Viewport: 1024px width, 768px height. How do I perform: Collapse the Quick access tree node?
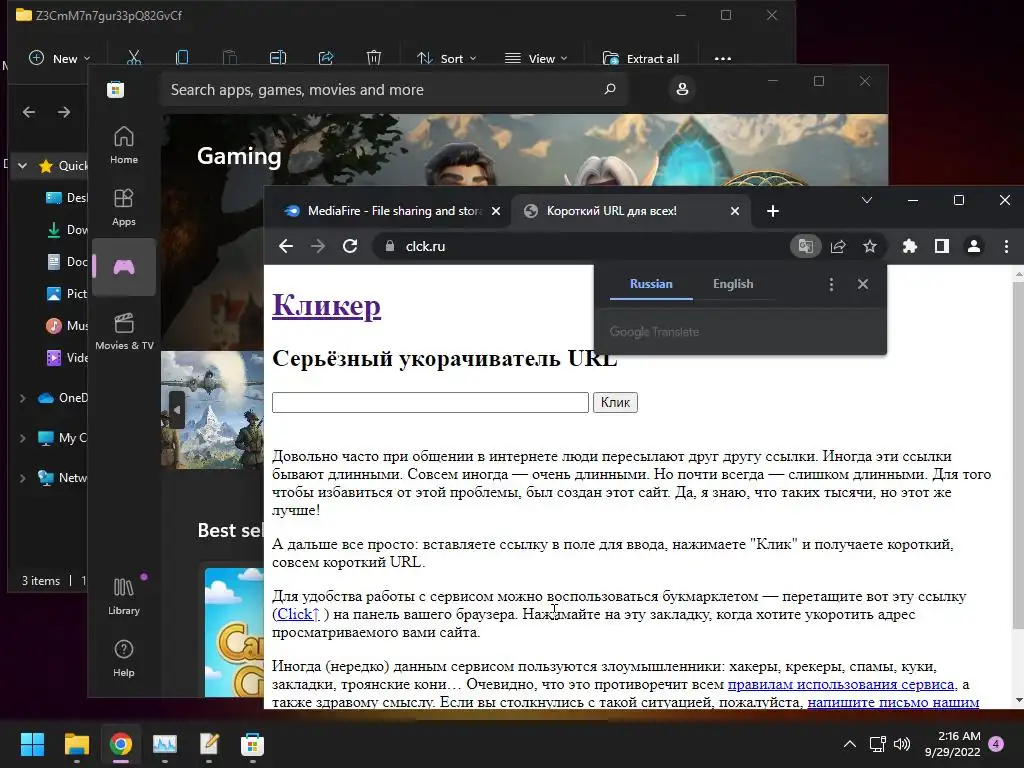click(22, 166)
